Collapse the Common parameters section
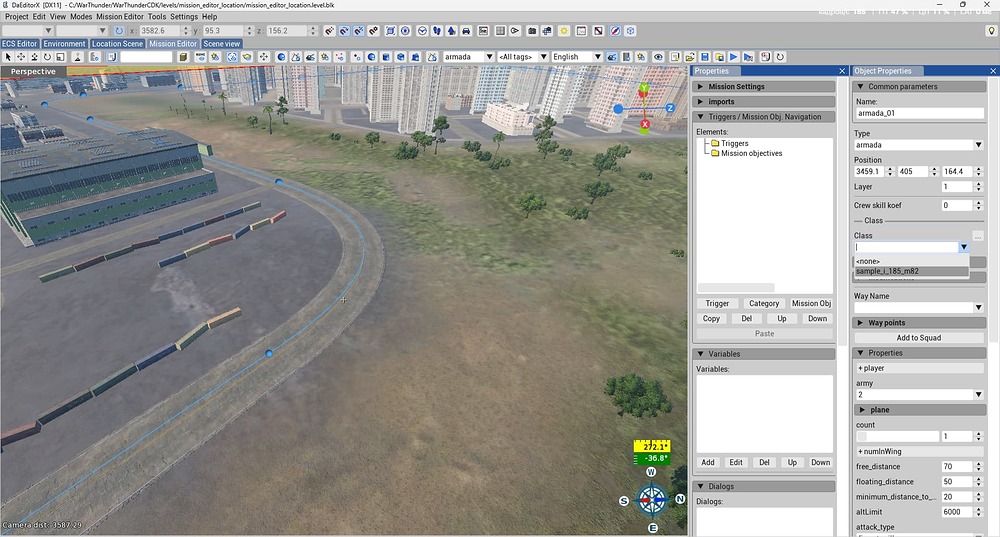The width and height of the screenshot is (1000, 537). click(919, 86)
